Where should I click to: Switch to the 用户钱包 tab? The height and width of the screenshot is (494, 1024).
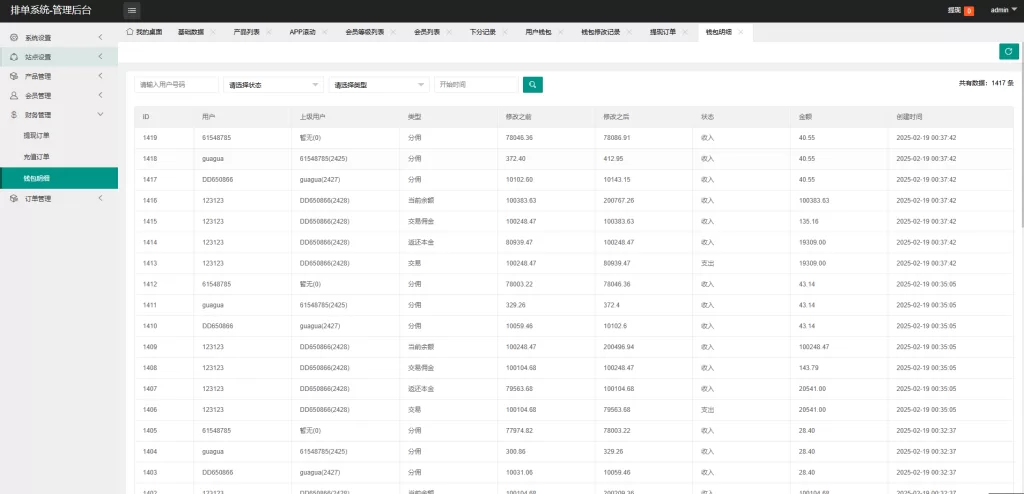tap(538, 32)
